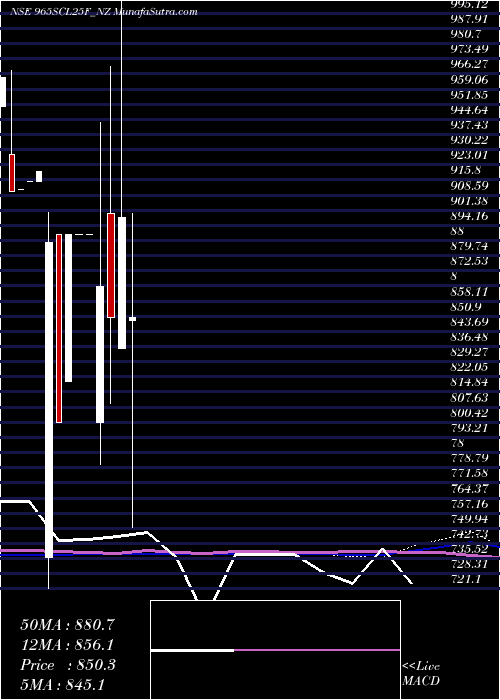Click the 959.06 price axis label
This screenshot has width=500, height=700.
point(469,79)
